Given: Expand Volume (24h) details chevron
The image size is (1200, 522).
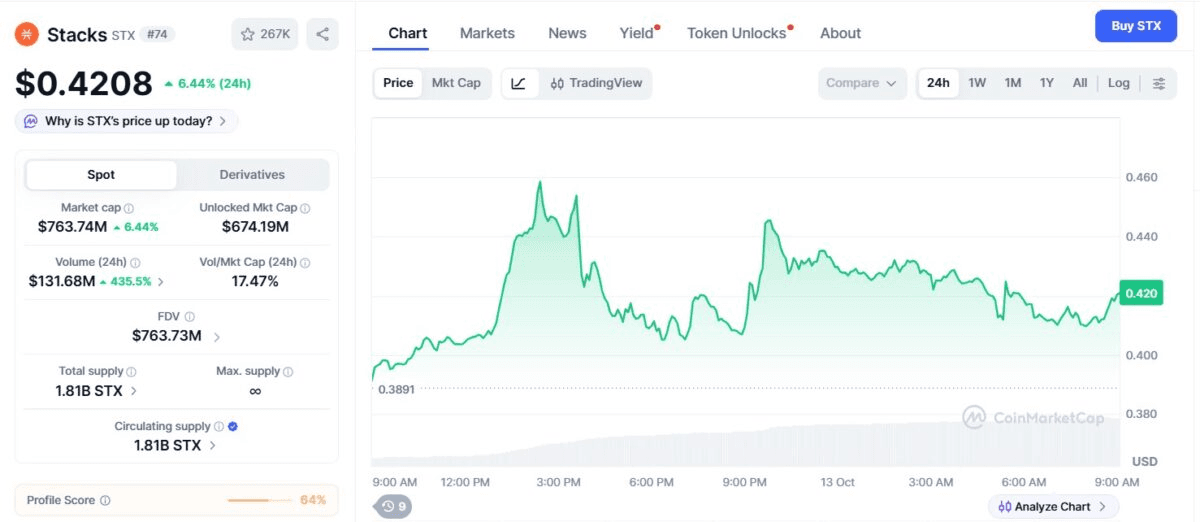Looking at the screenshot, I should (x=162, y=282).
